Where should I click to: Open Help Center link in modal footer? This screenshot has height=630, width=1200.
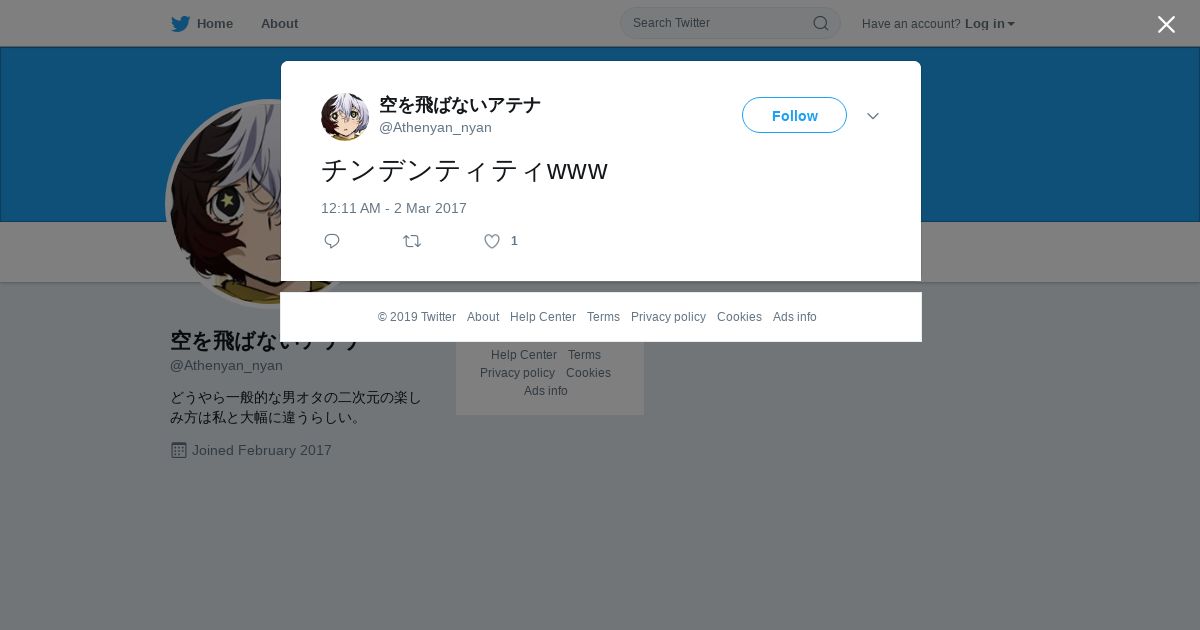click(543, 317)
